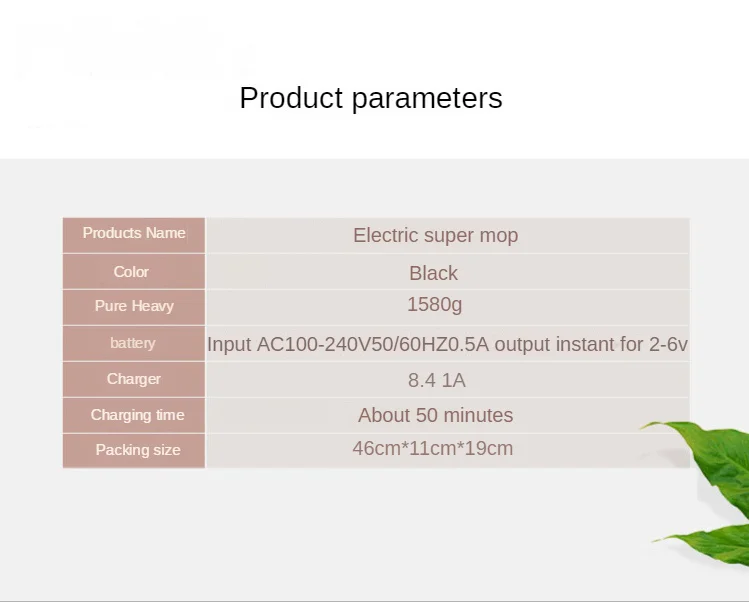Select the 46cm*11cm*19cm dimensions value
749x602 pixels.
(x=432, y=448)
